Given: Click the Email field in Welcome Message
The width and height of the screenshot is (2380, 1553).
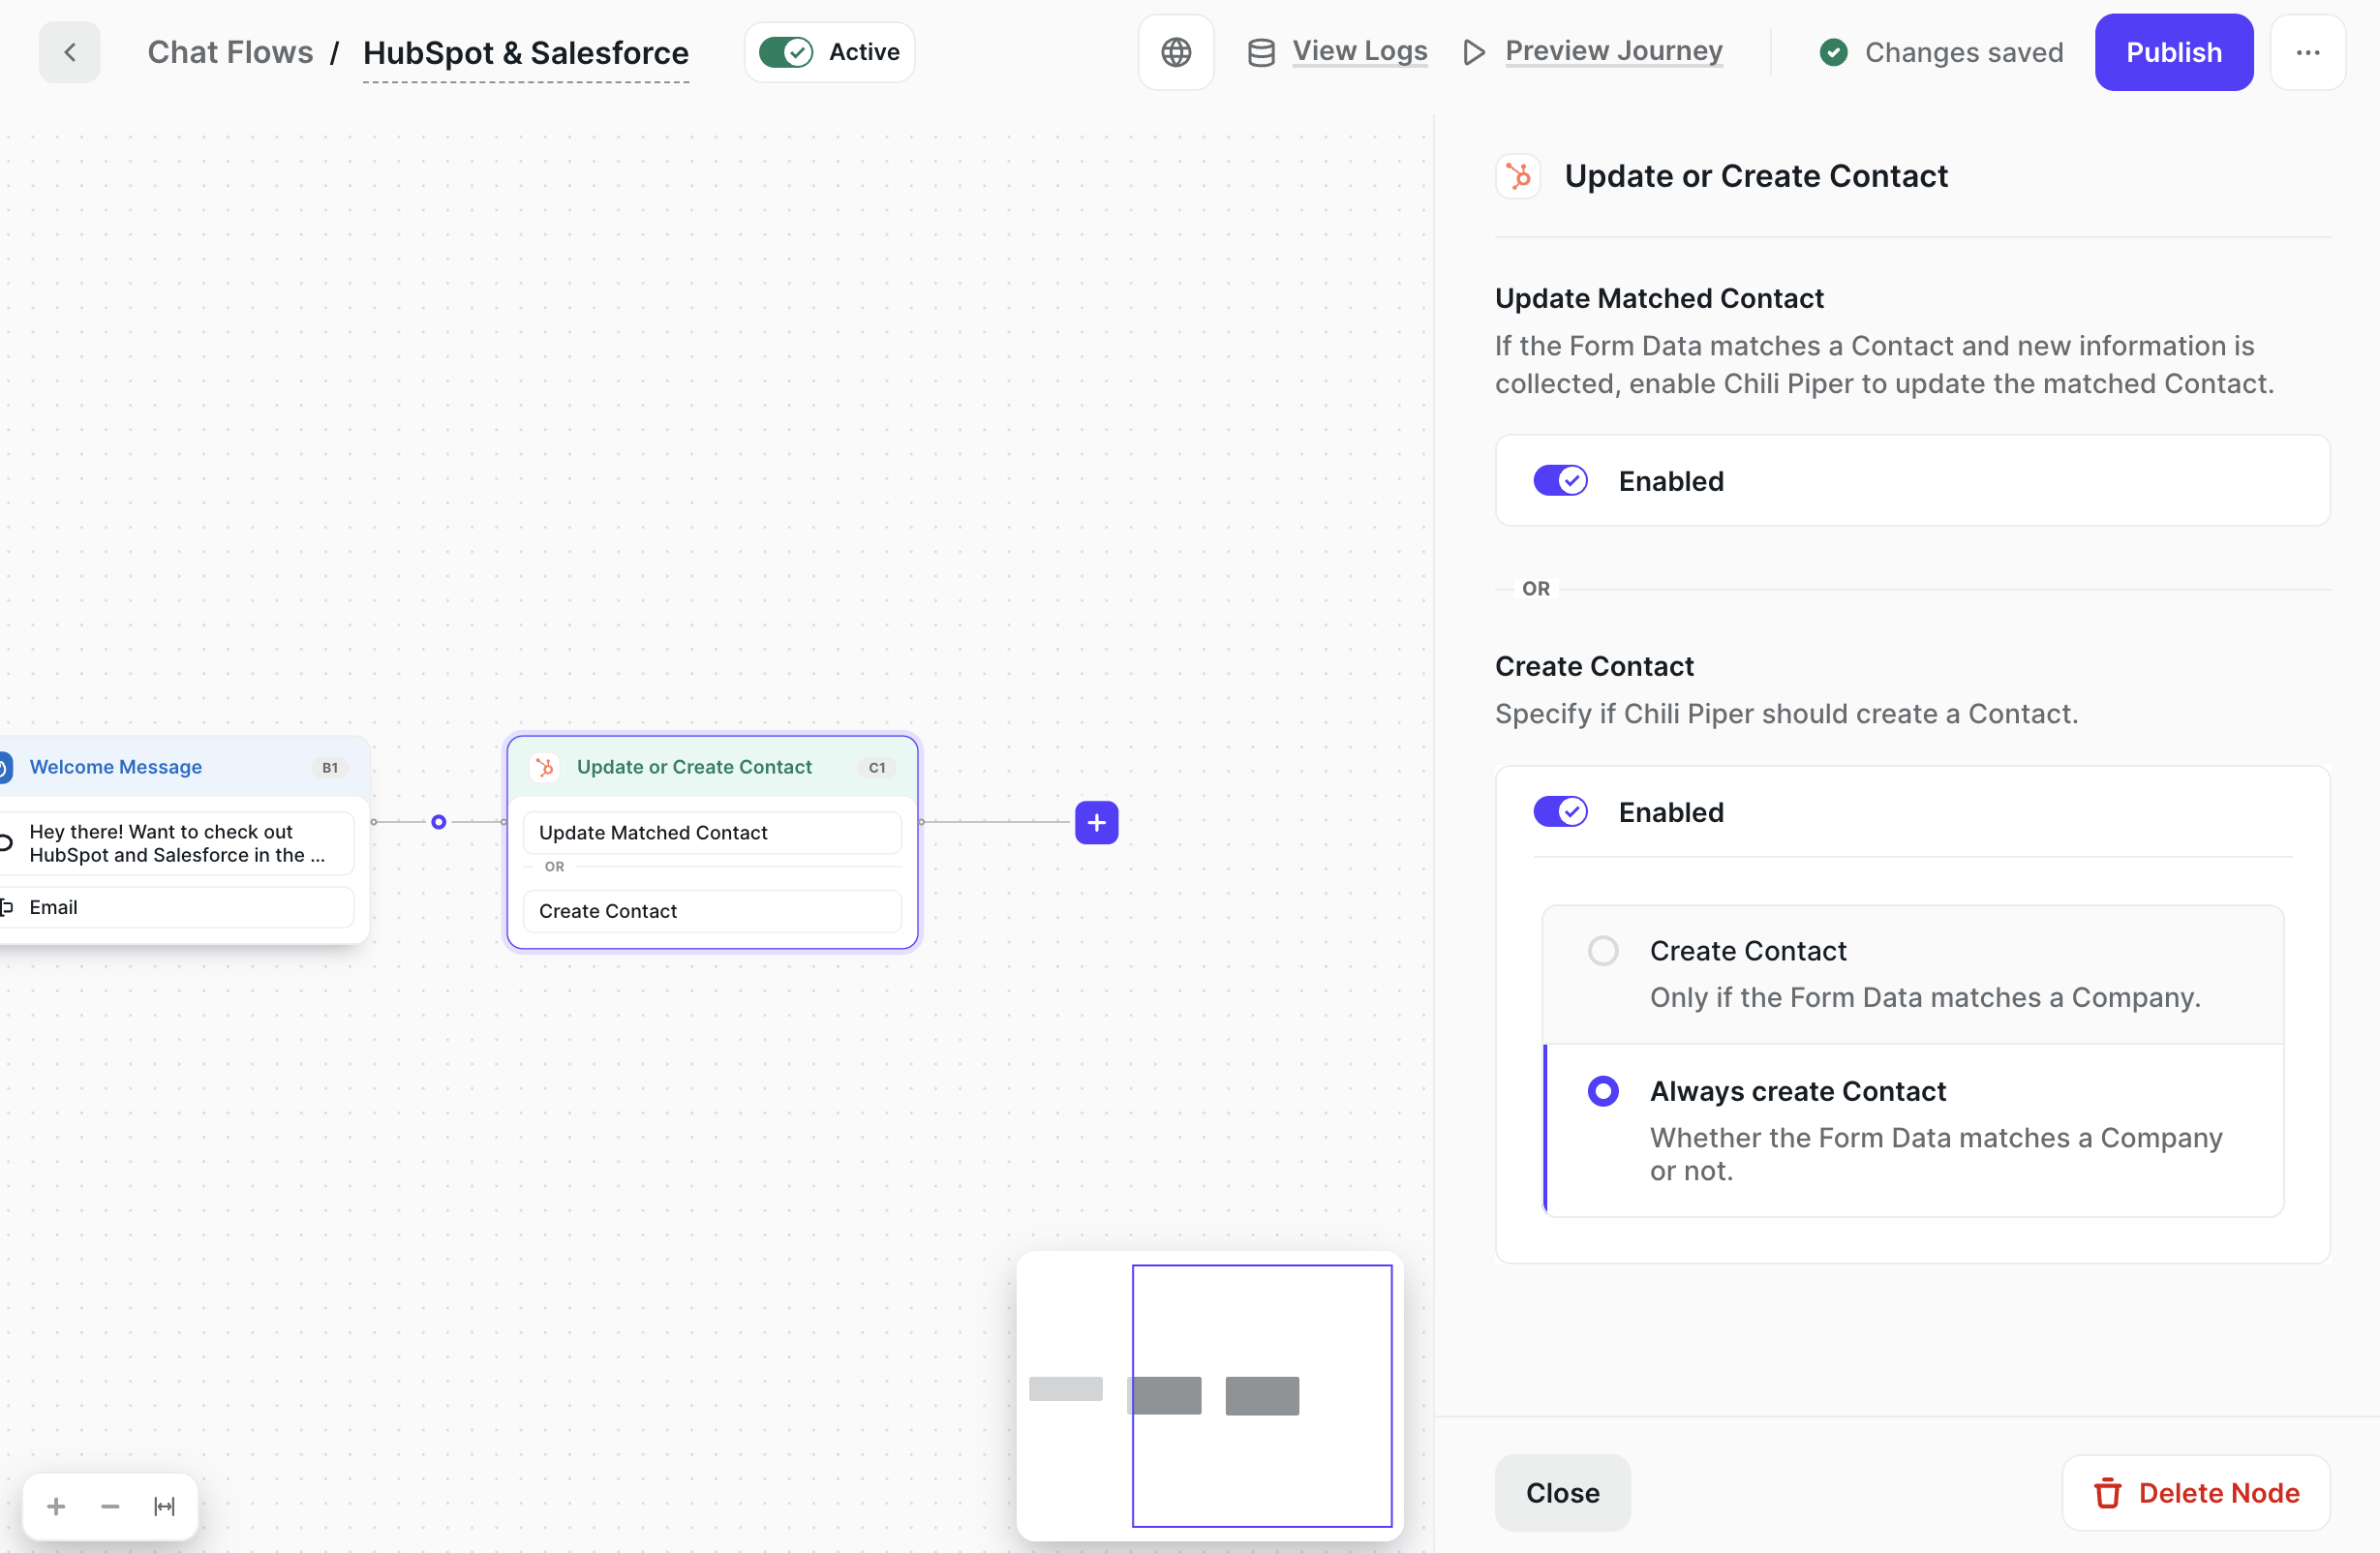Looking at the screenshot, I should coord(176,907).
